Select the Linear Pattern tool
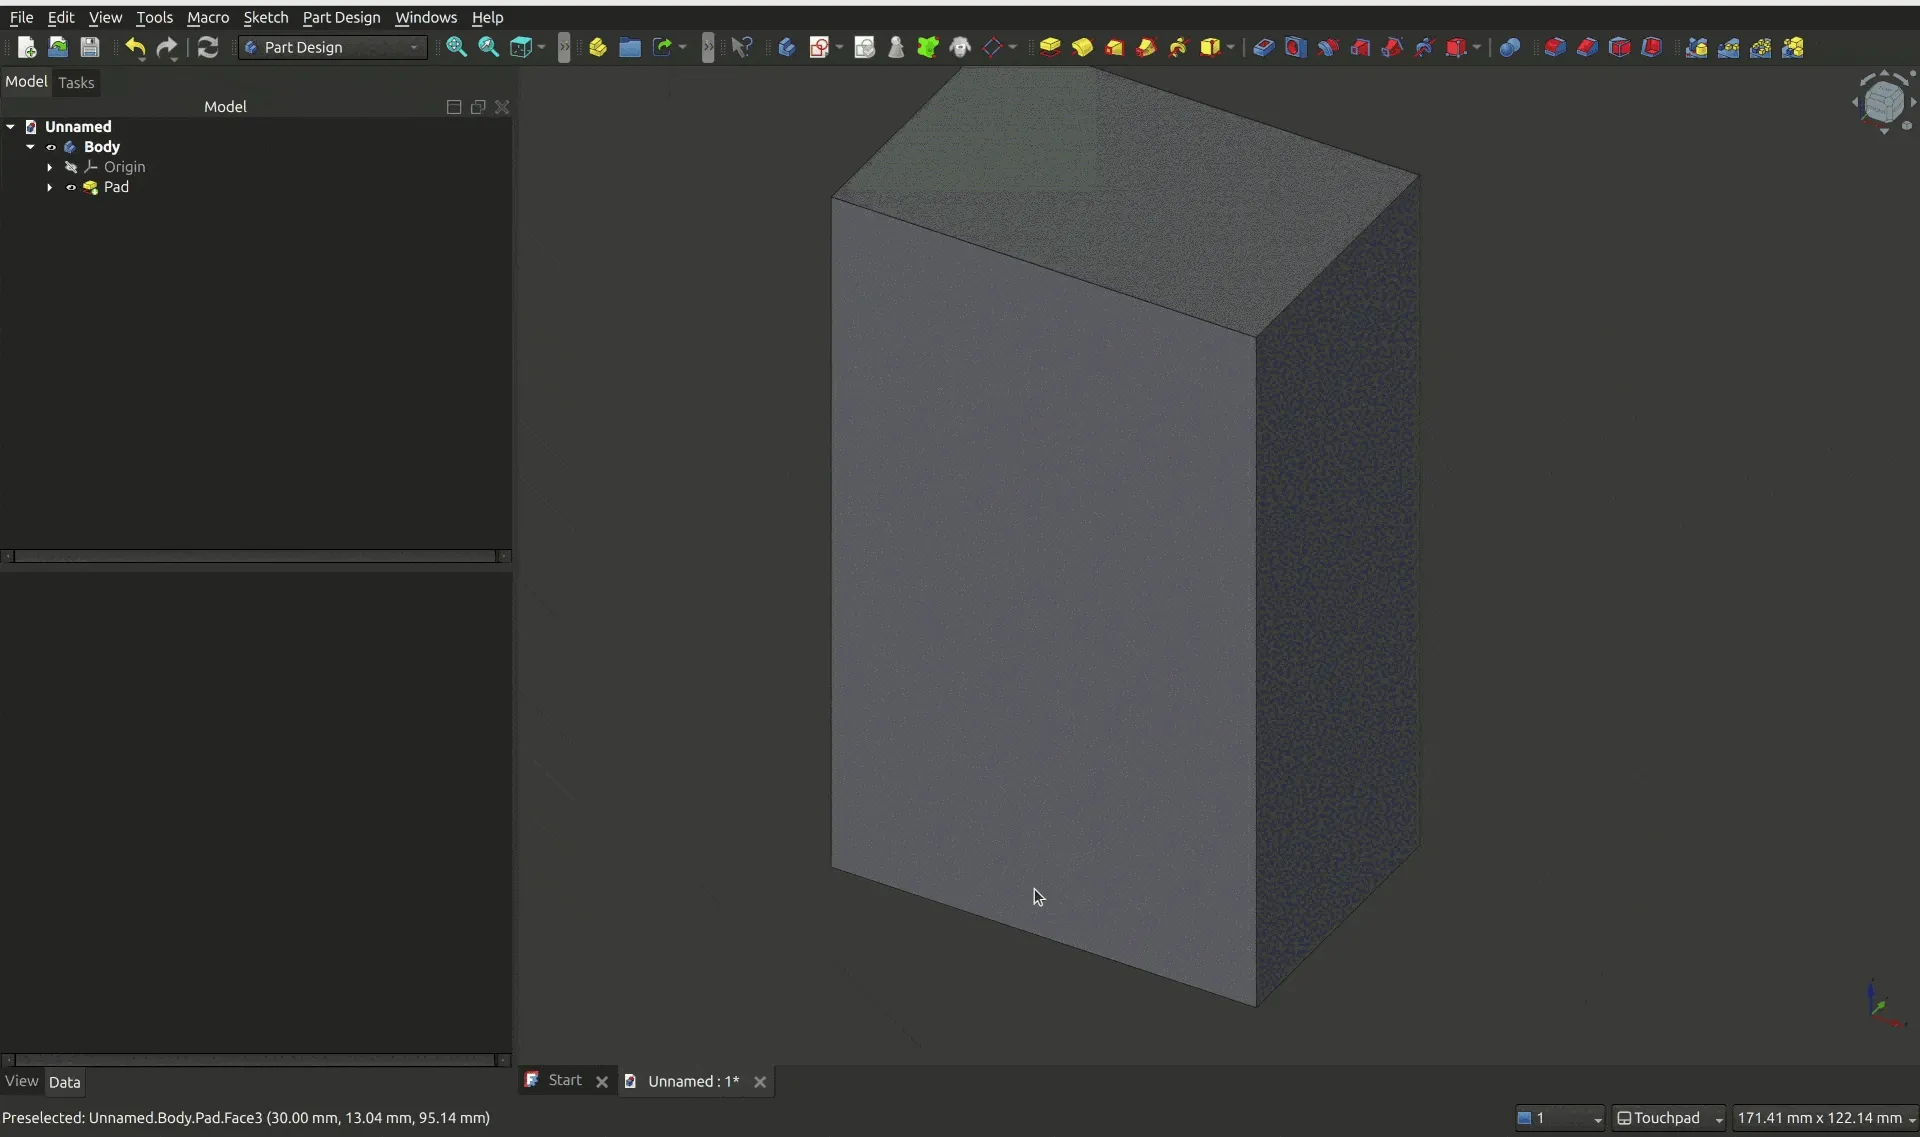The width and height of the screenshot is (1920, 1137). pos(1729,47)
